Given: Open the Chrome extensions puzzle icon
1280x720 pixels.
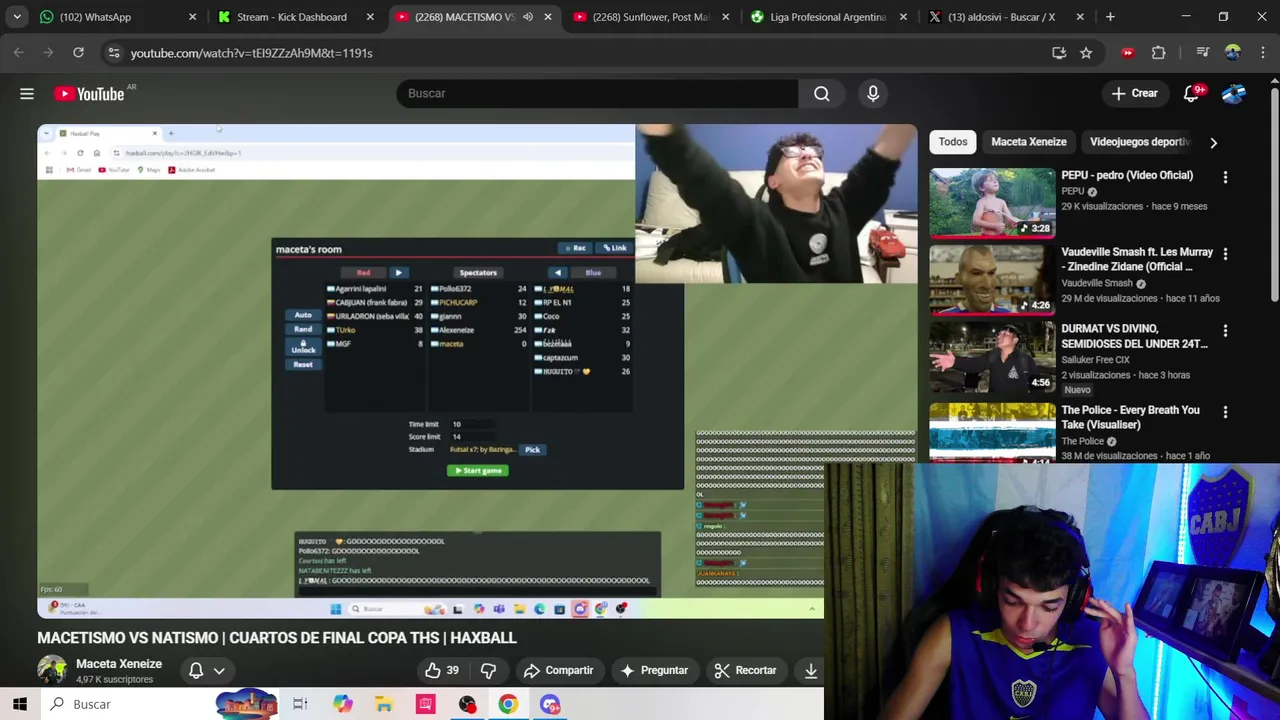Looking at the screenshot, I should (x=1159, y=53).
